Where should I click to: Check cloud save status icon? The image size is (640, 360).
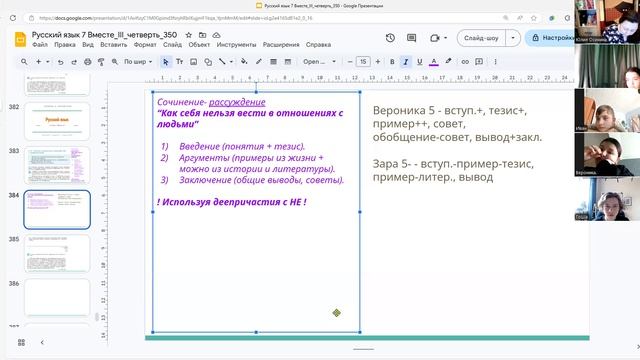pyautogui.click(x=216, y=35)
